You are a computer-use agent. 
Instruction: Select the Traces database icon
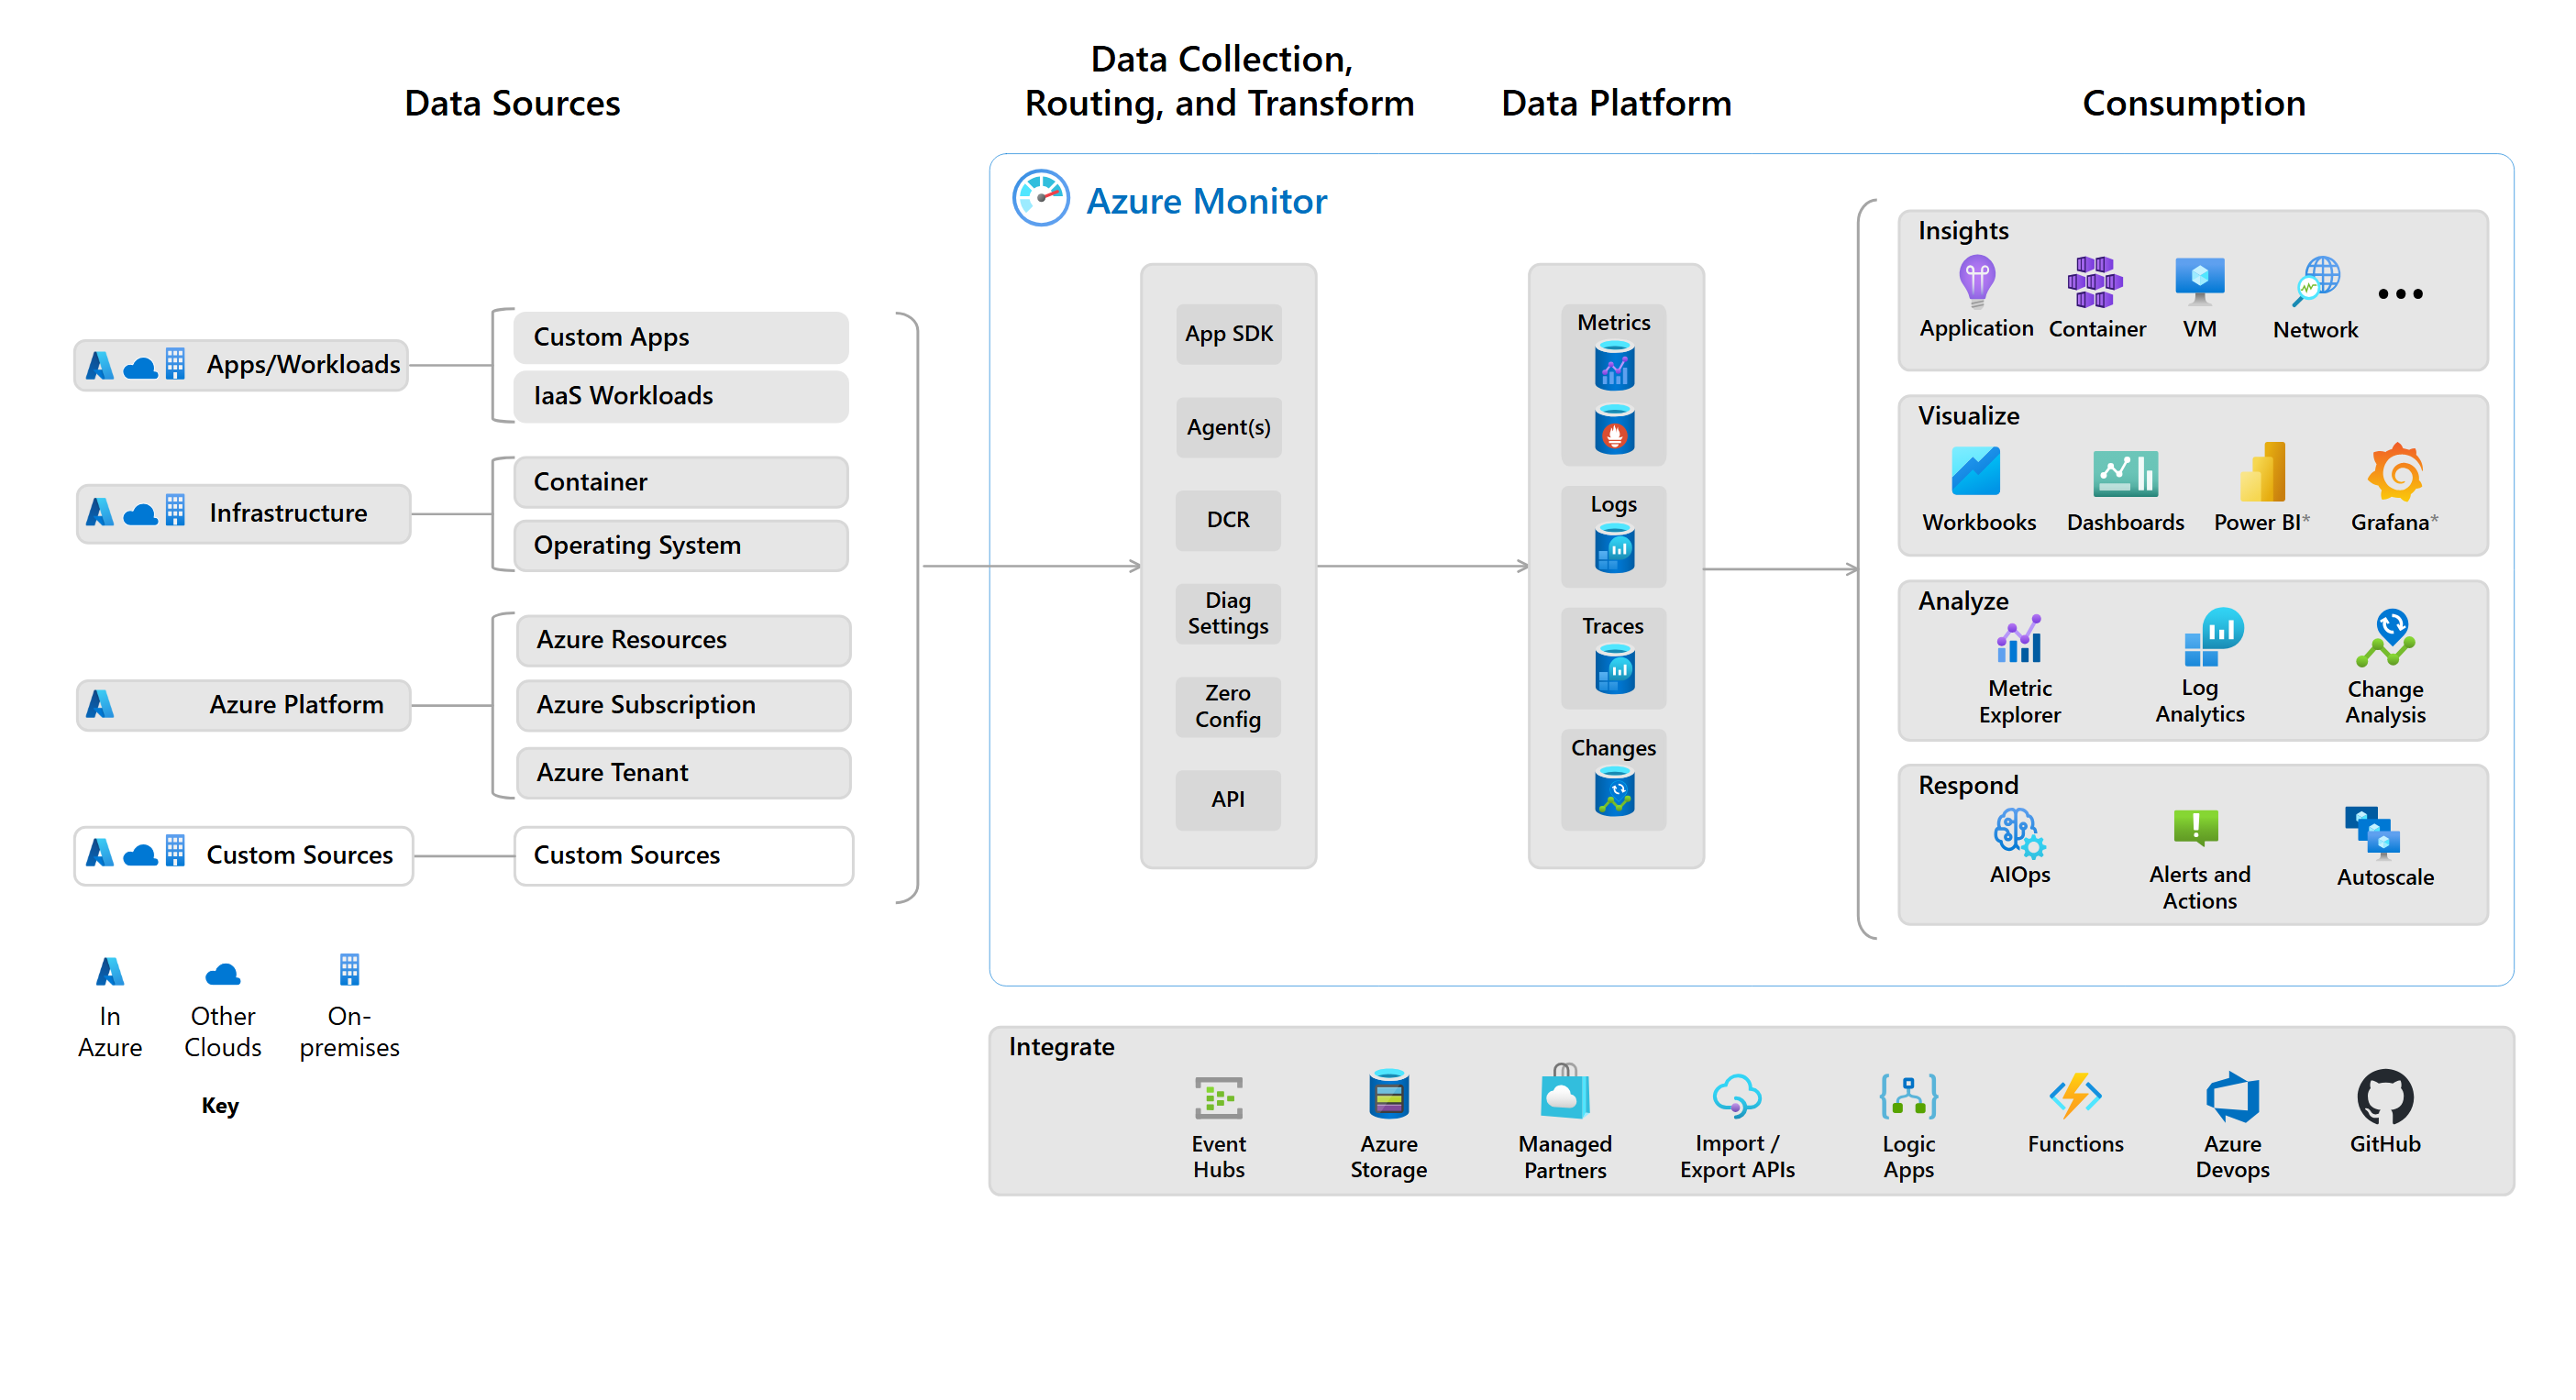click(1614, 669)
